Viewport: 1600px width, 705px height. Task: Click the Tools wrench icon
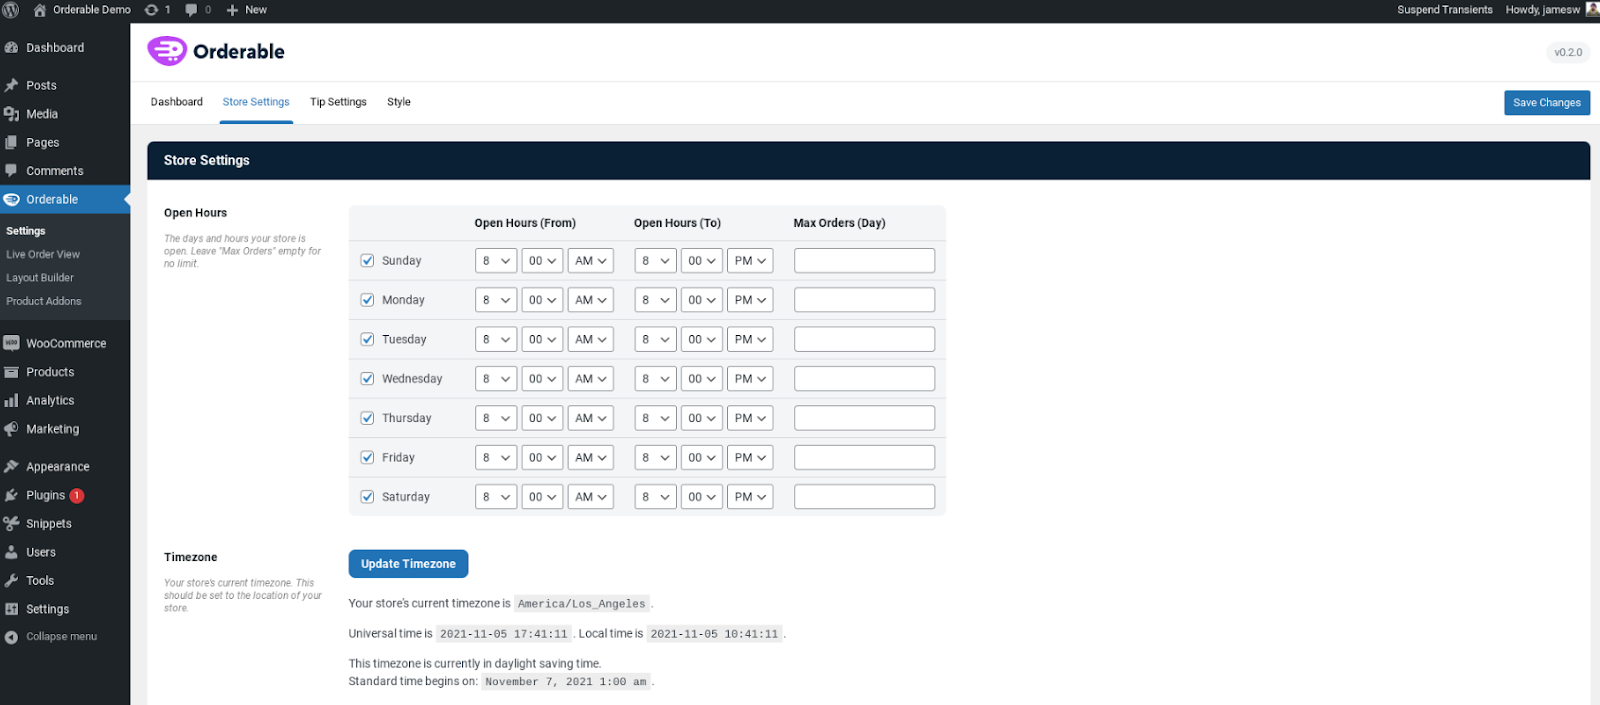pos(12,581)
